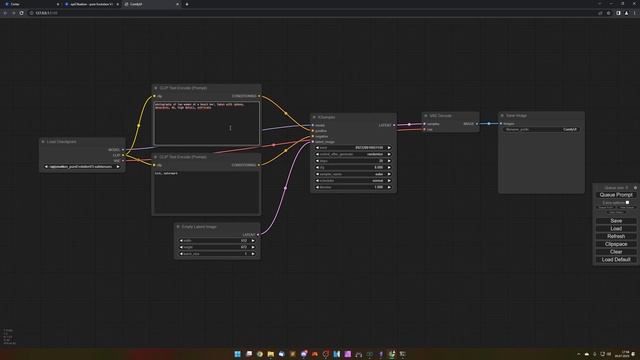
Task: Collapse the negative CLIP Text Encode node dot
Action: click(x=156, y=157)
